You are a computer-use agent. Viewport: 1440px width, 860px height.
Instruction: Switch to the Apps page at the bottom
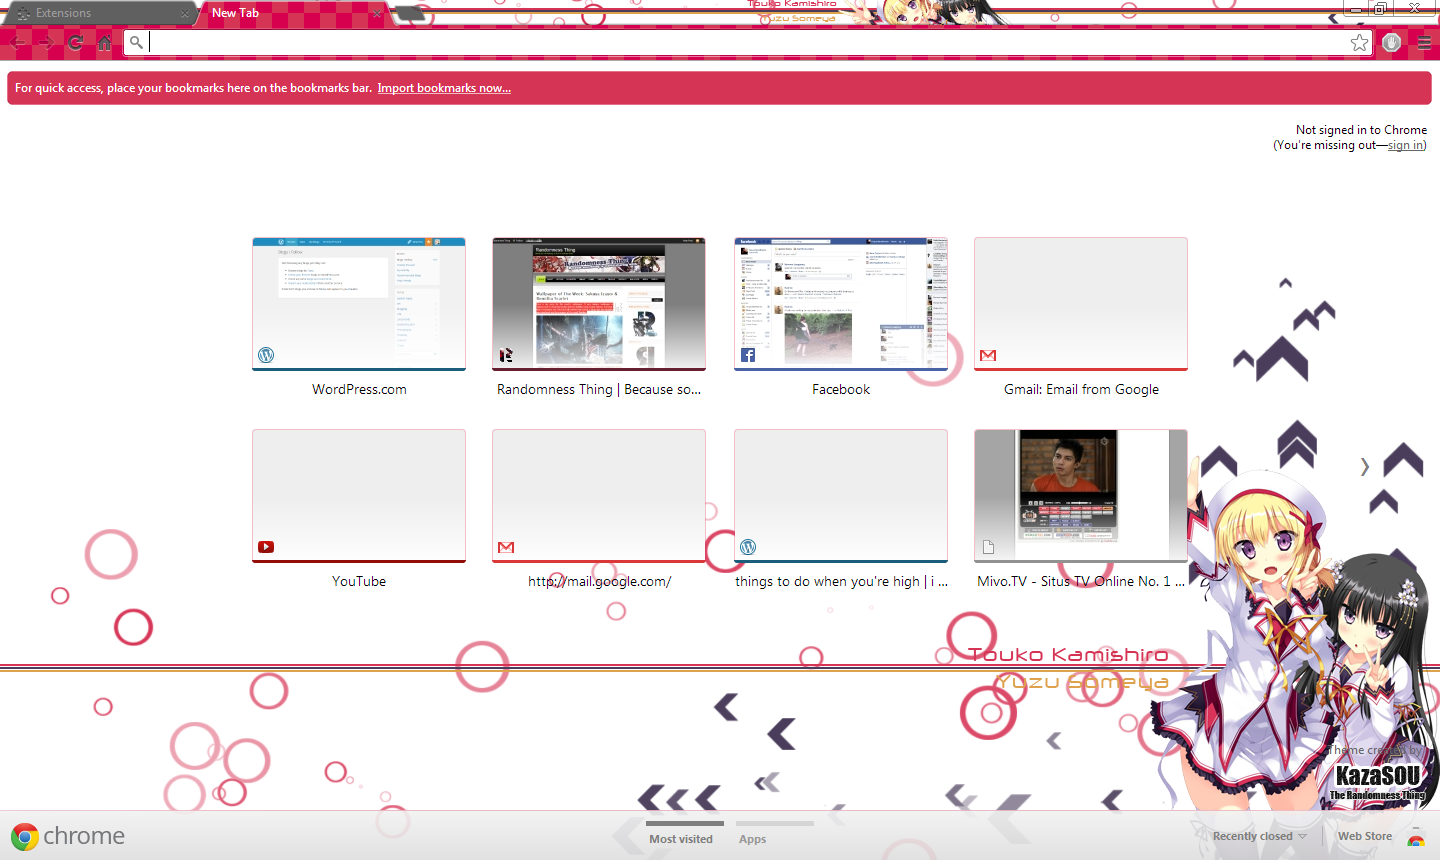pyautogui.click(x=753, y=838)
